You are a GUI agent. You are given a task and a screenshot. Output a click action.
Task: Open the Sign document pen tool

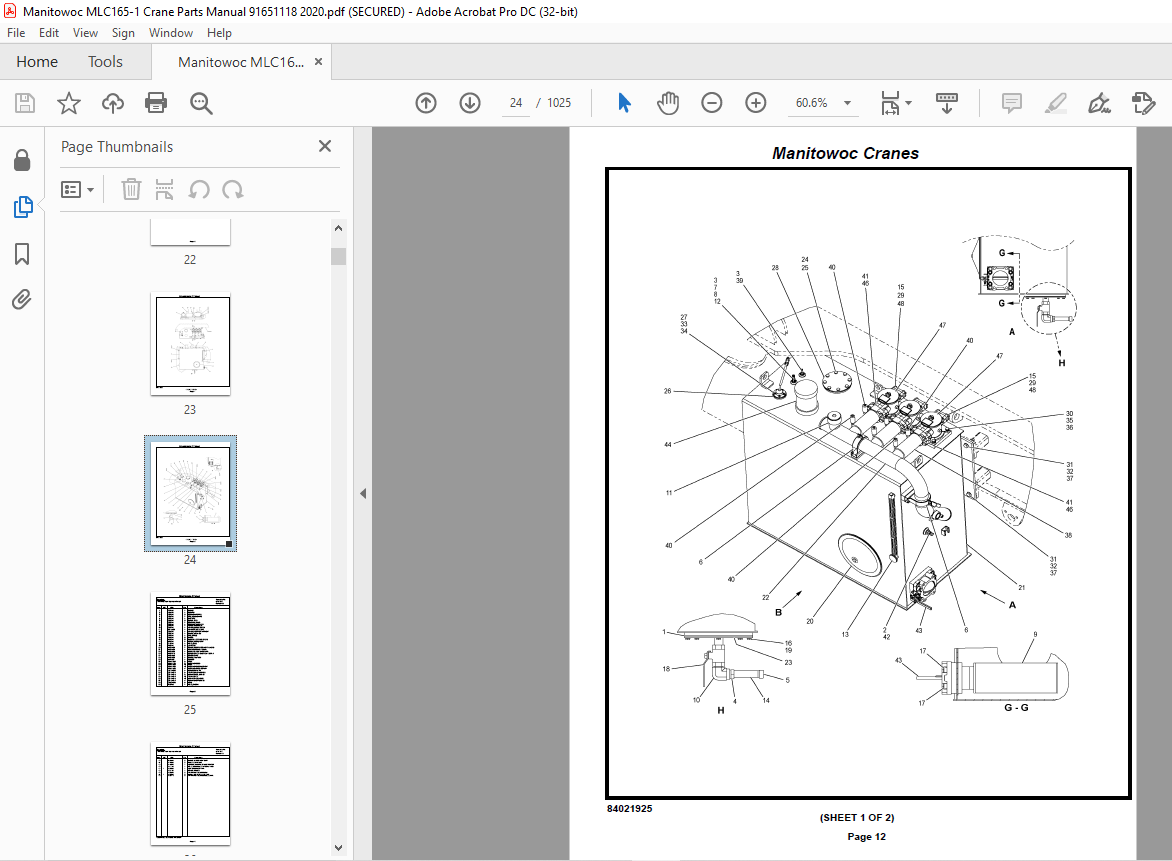click(x=1099, y=103)
